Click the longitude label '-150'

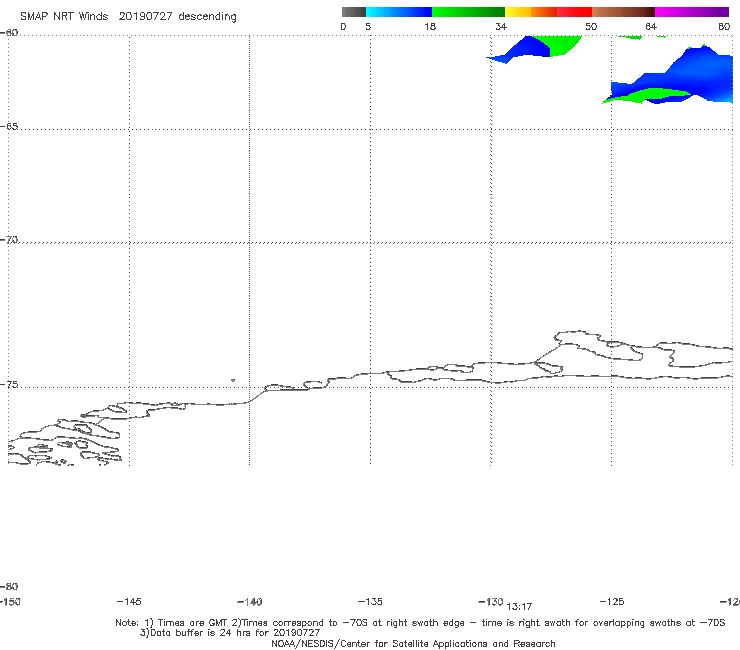tap(10, 601)
